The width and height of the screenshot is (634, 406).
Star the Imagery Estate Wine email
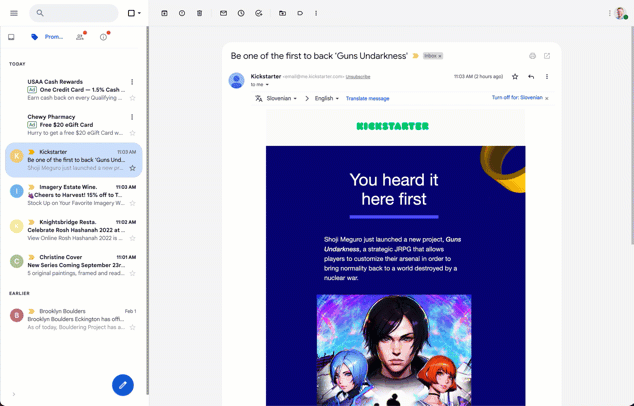132,203
